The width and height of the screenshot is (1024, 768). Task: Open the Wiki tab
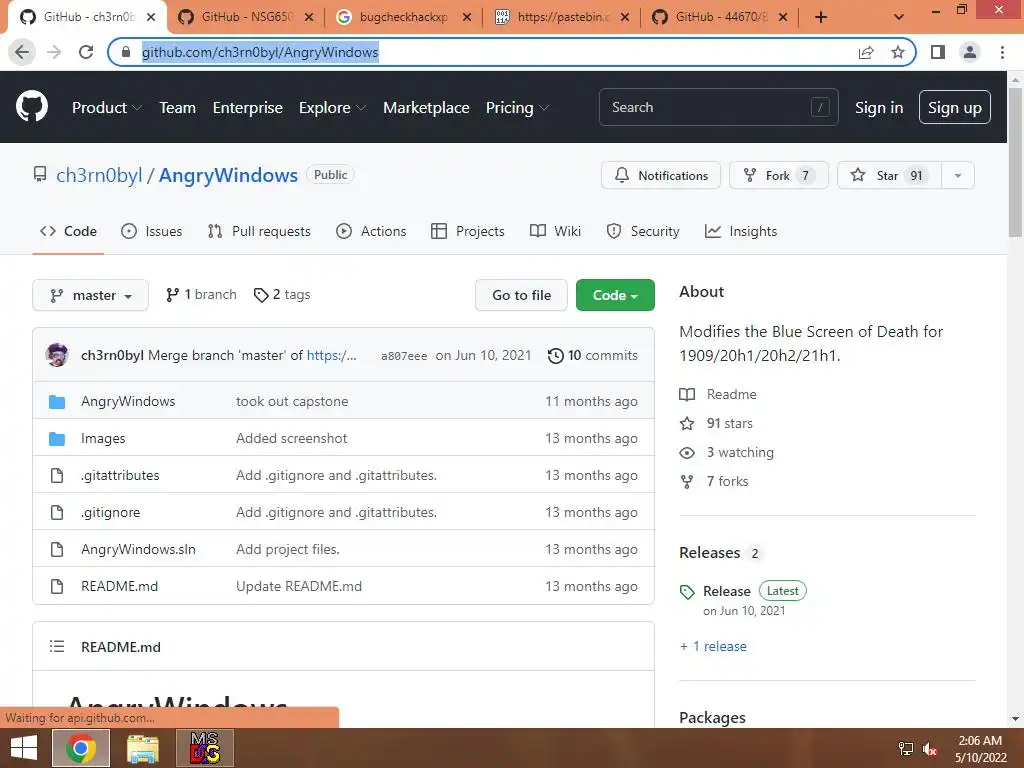(555, 231)
